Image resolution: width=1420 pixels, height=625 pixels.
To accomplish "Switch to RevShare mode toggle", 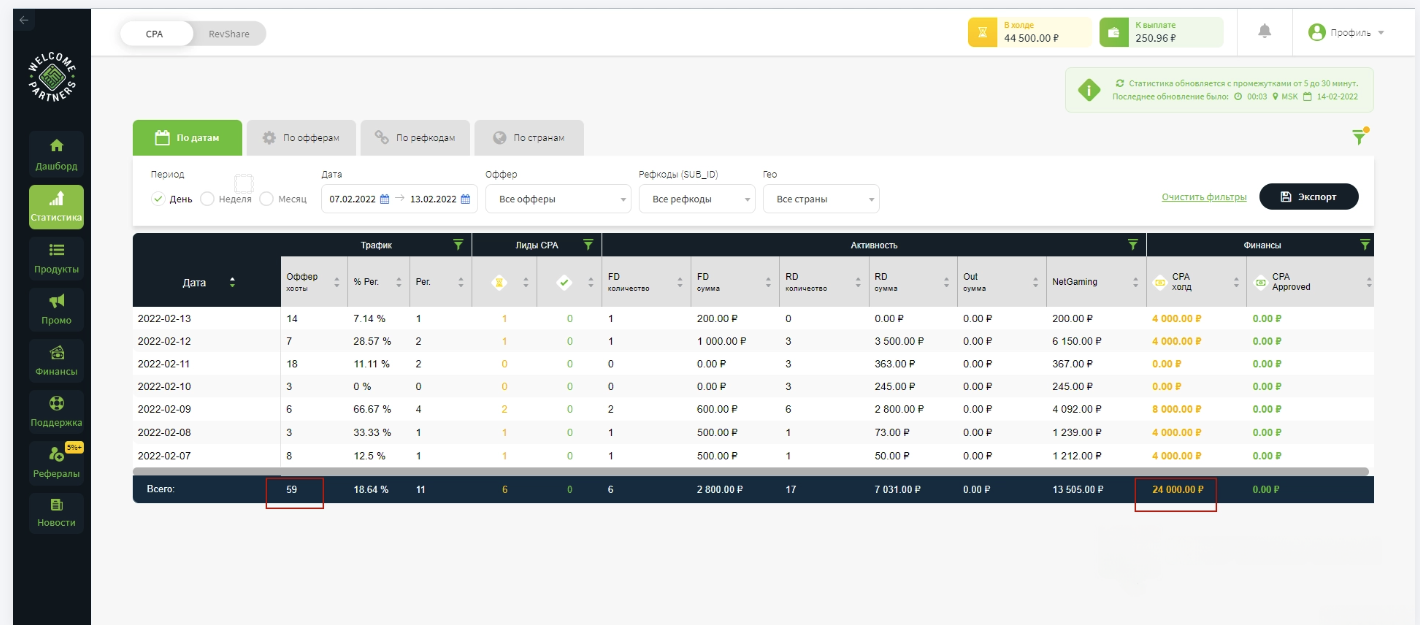I will (x=229, y=33).
